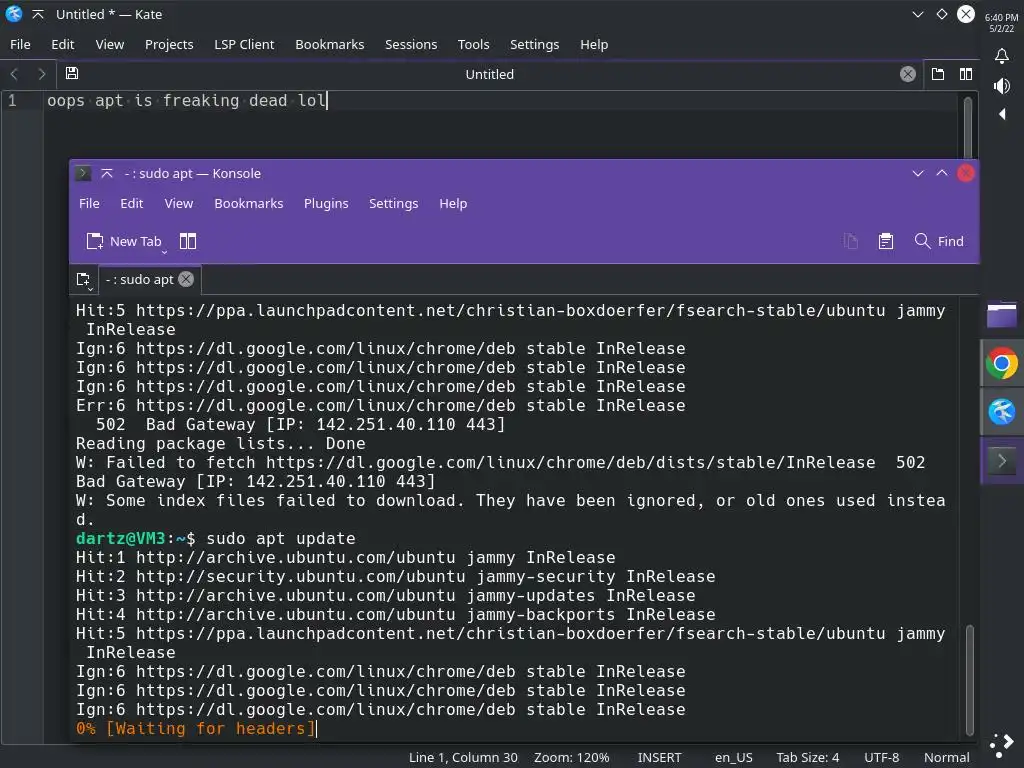Open Konsole's Help menu

(x=453, y=203)
